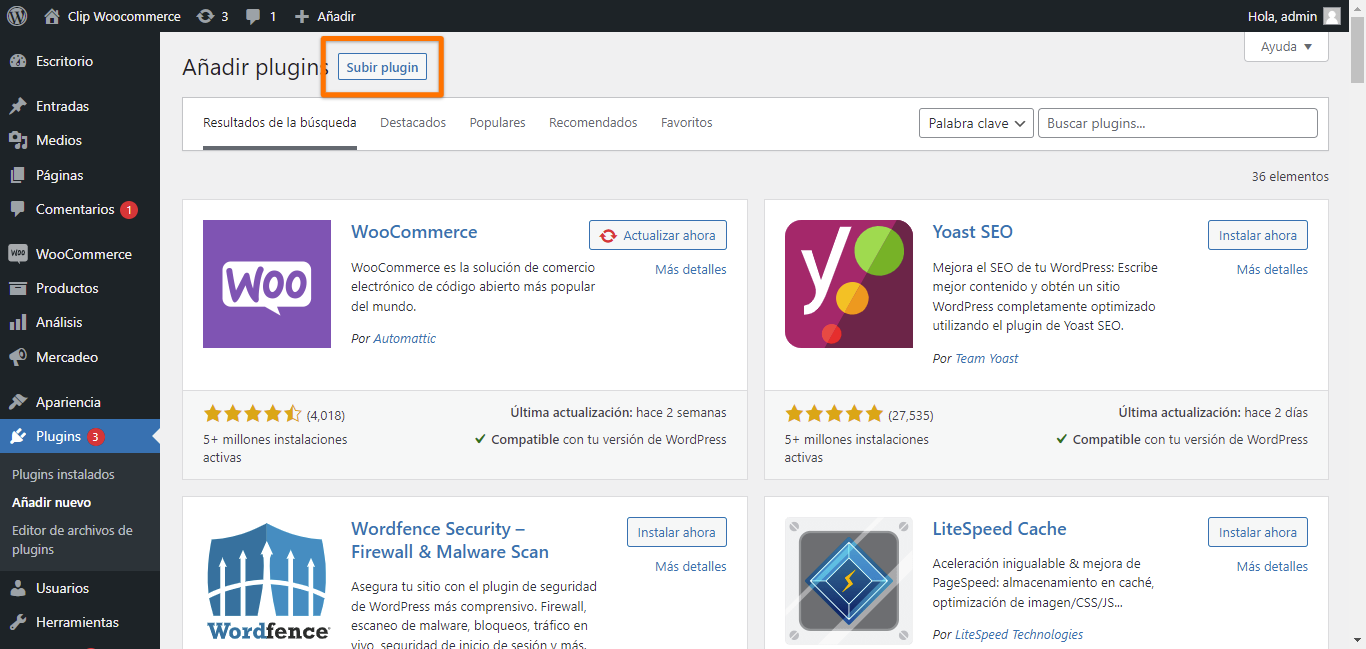
Task: Click the Wordfence plugin logo image
Action: [267, 581]
